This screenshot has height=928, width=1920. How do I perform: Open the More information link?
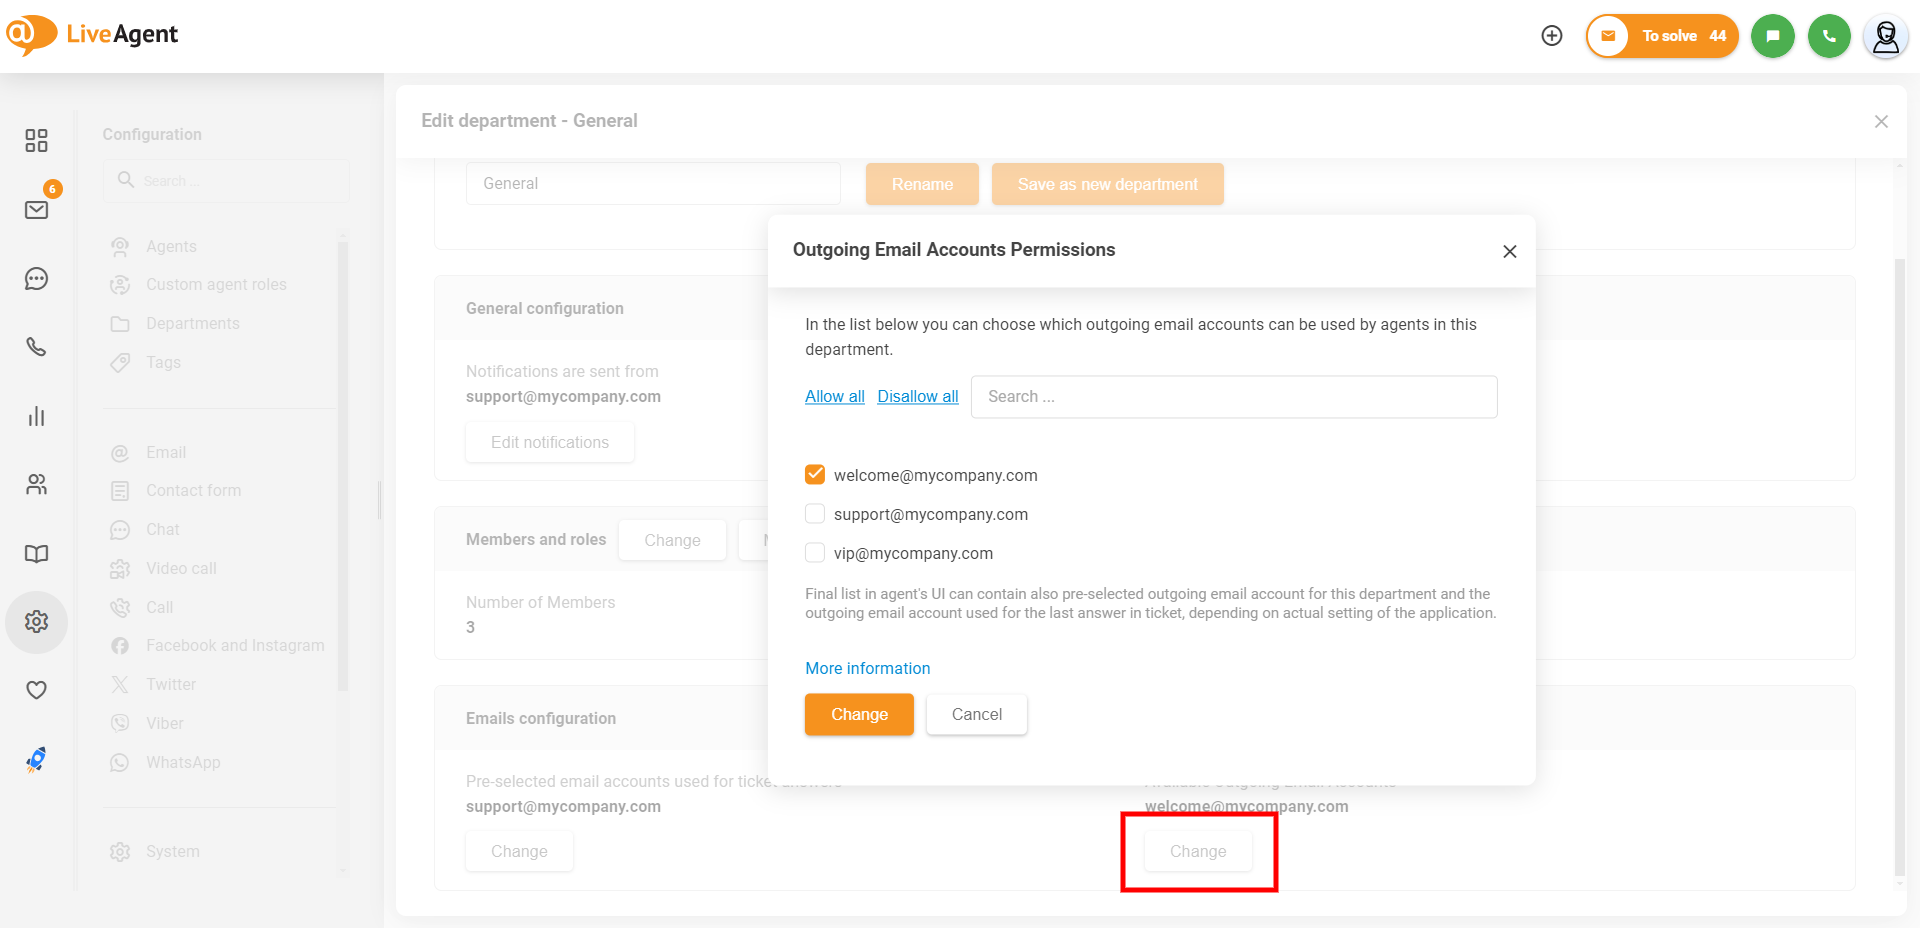click(867, 668)
